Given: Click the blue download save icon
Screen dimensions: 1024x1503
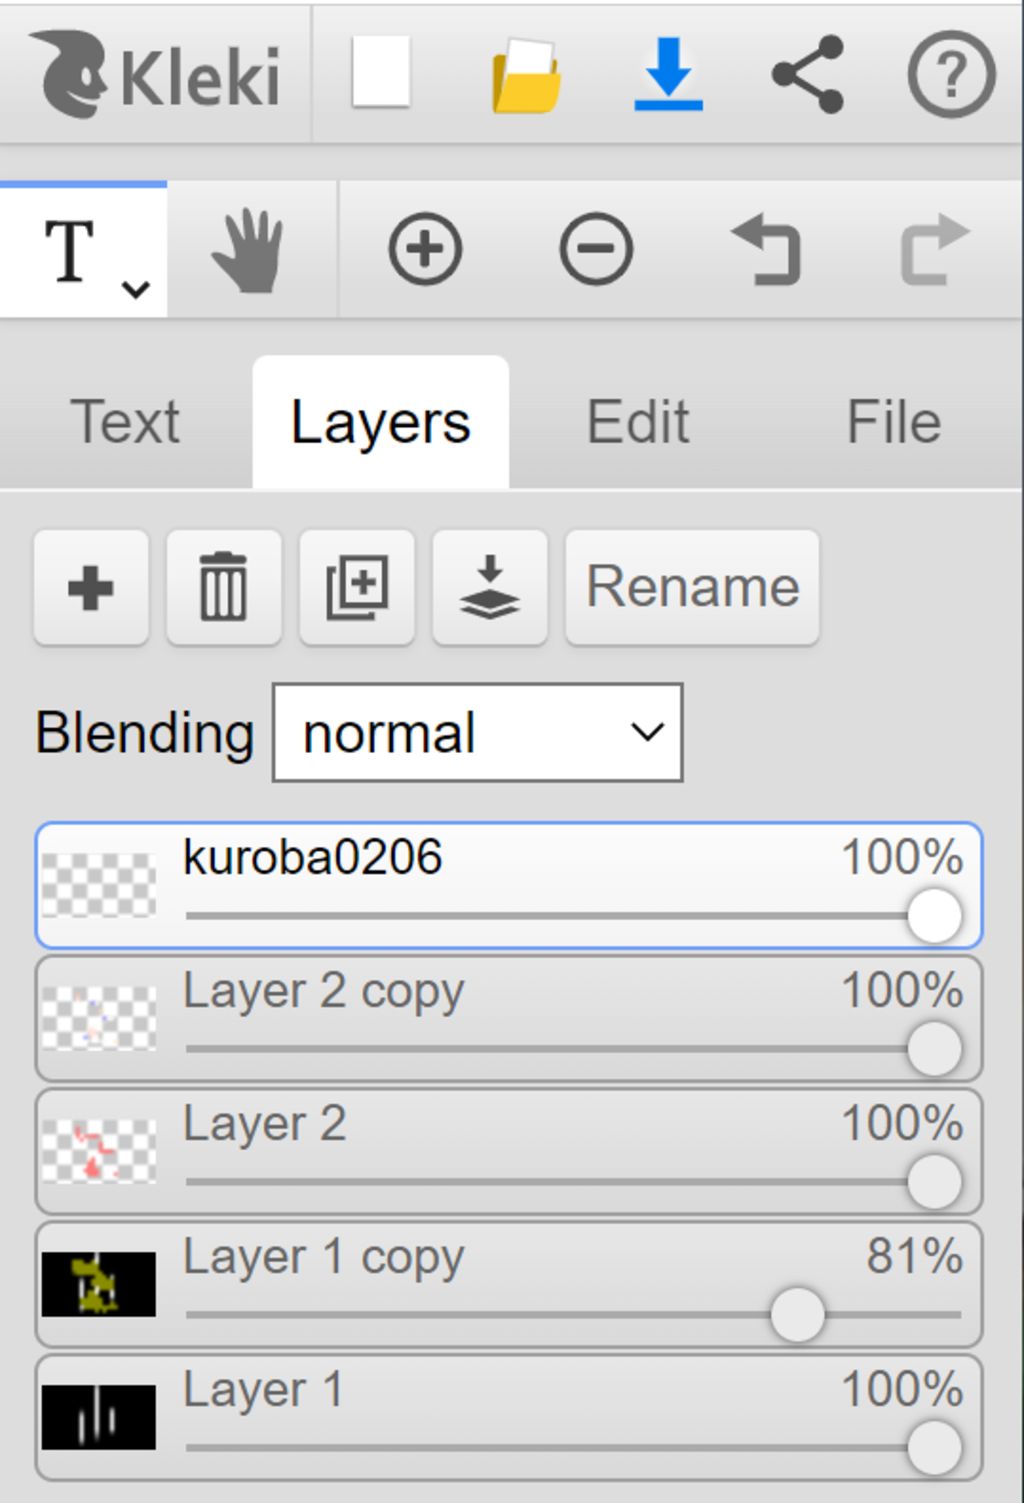Looking at the screenshot, I should click(669, 74).
